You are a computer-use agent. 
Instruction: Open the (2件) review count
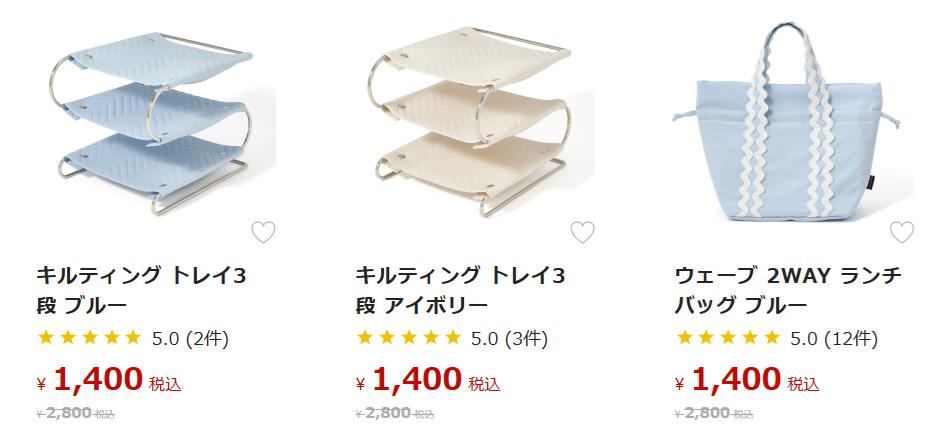[x=207, y=338]
